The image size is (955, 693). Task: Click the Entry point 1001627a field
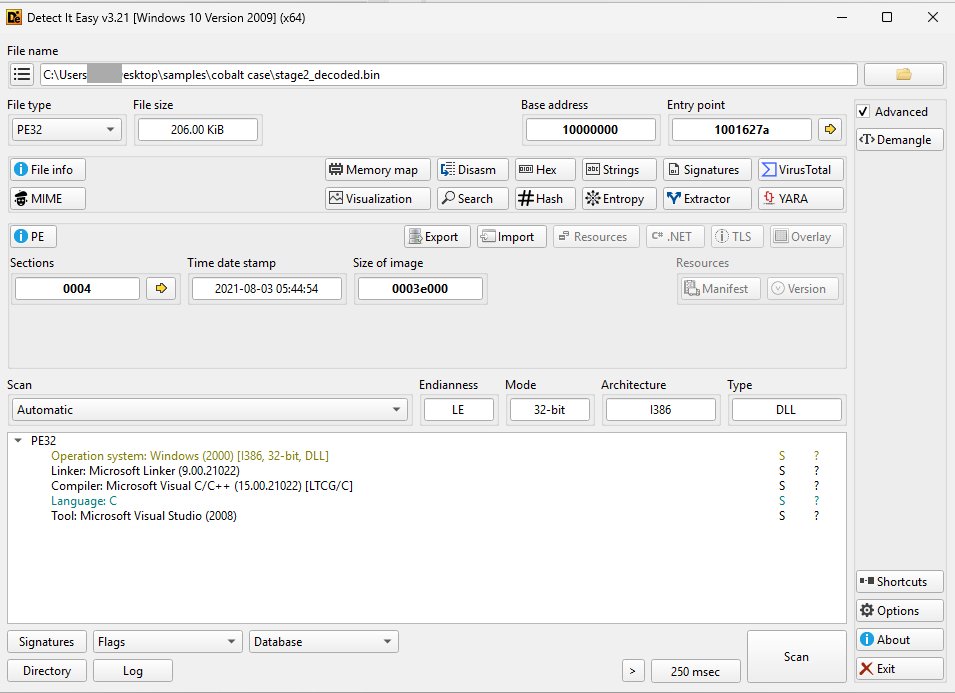pyautogui.click(x=741, y=129)
